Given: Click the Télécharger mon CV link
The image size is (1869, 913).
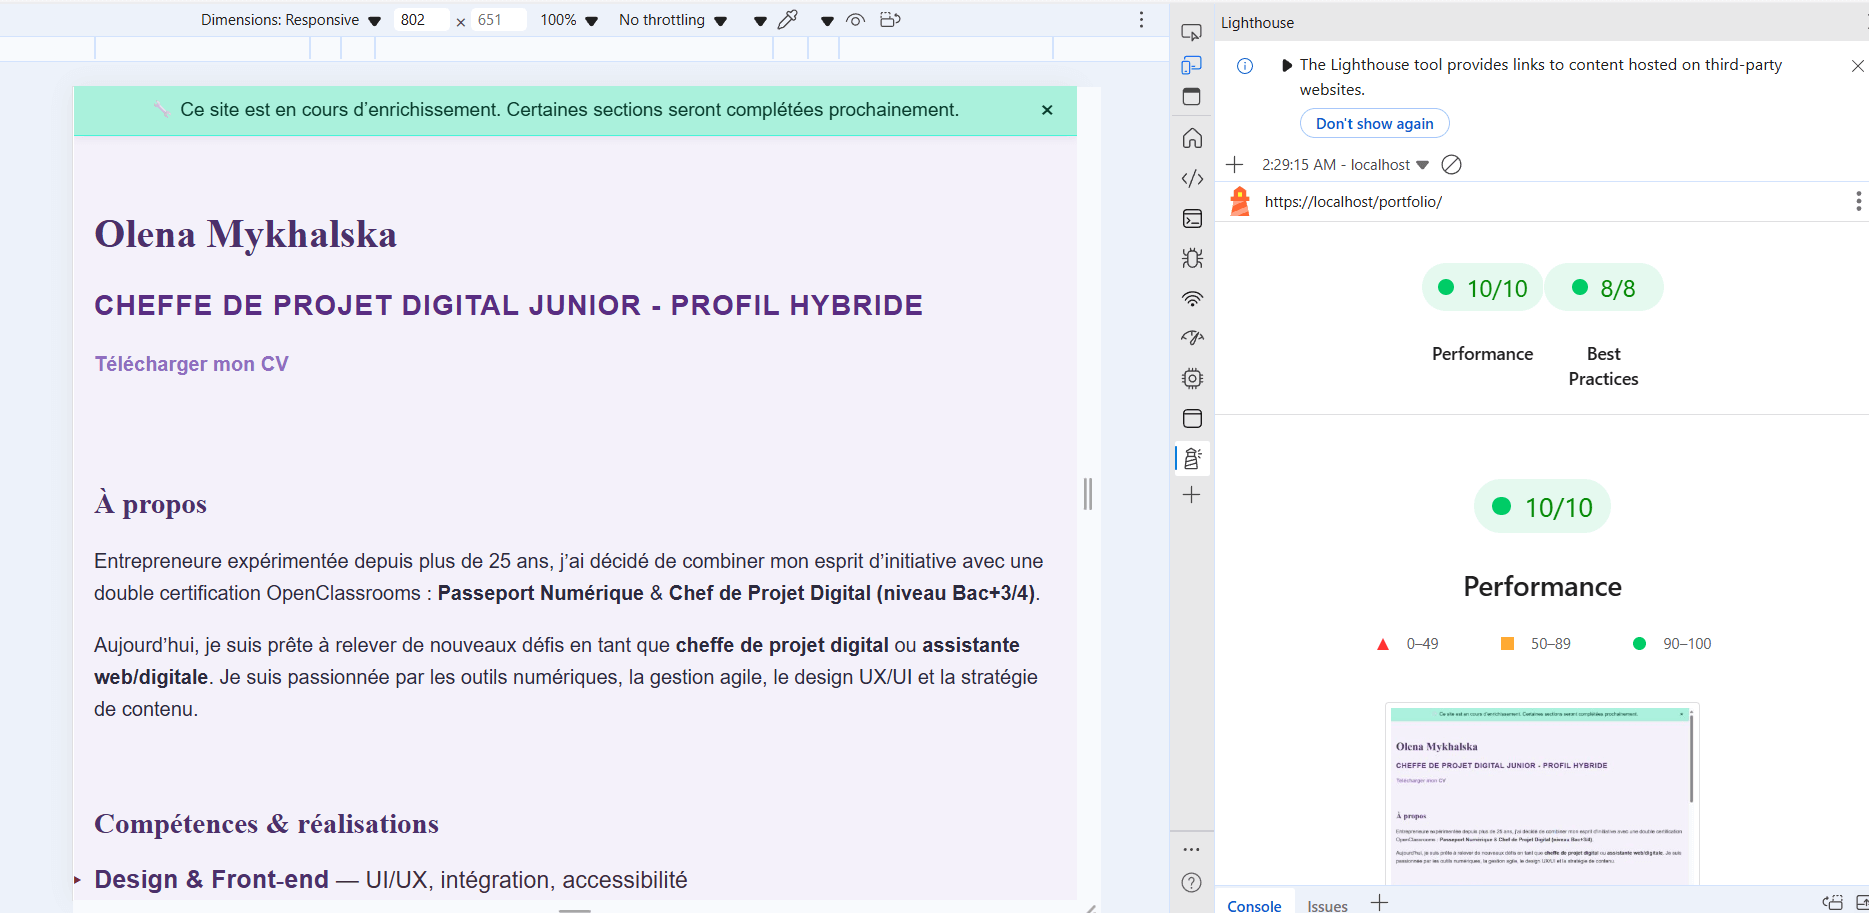Looking at the screenshot, I should click(192, 364).
